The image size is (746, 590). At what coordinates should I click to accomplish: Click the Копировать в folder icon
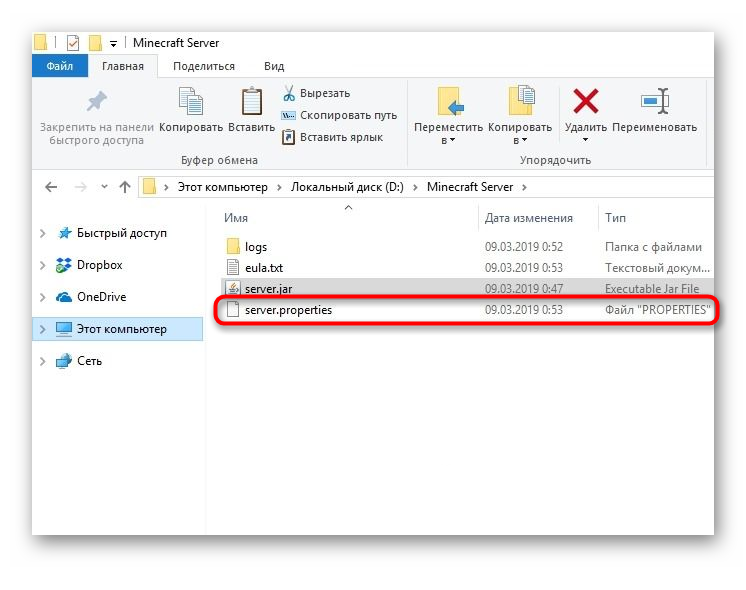[521, 100]
